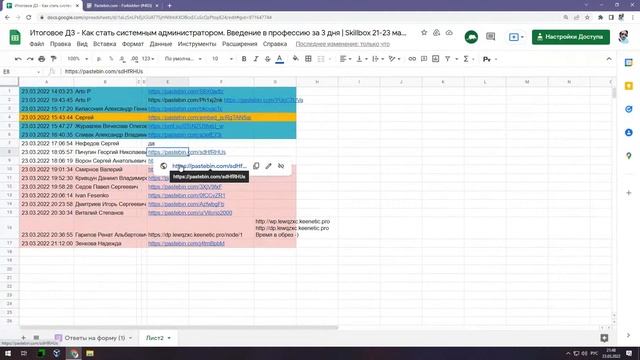The image size is (640, 360).
Task: Switch to Ответы на форму (1) sheet
Action: point(95,338)
